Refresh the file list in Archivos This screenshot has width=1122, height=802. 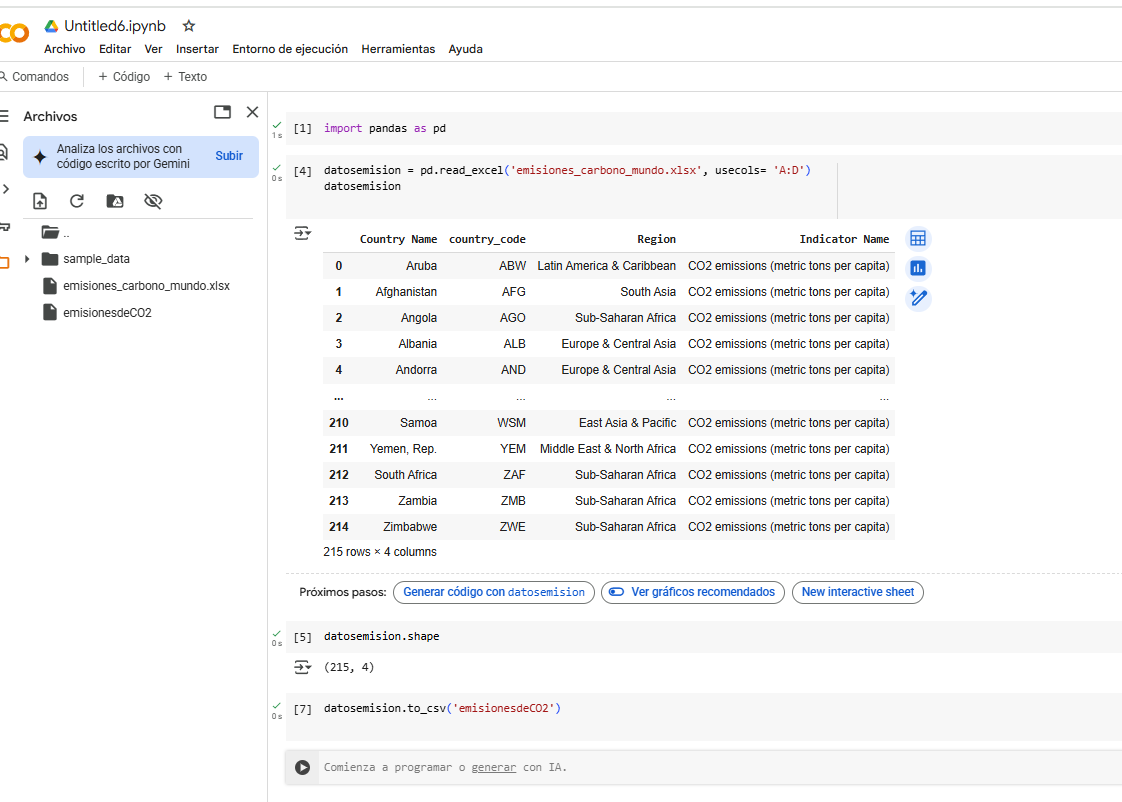tap(77, 201)
